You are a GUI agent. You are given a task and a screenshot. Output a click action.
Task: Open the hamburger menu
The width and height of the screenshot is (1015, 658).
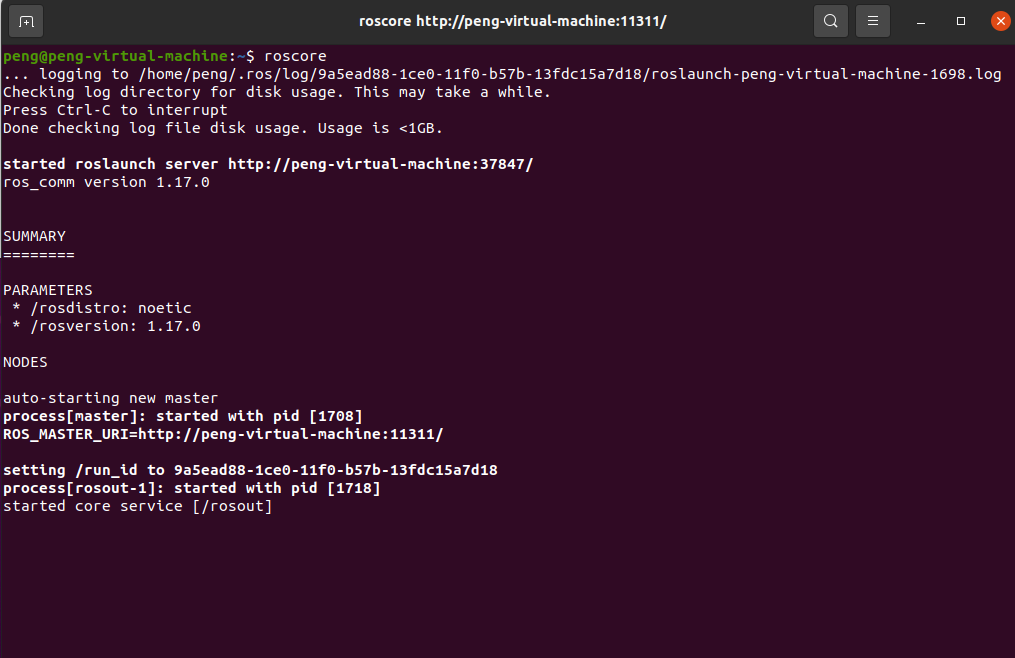(x=873, y=21)
